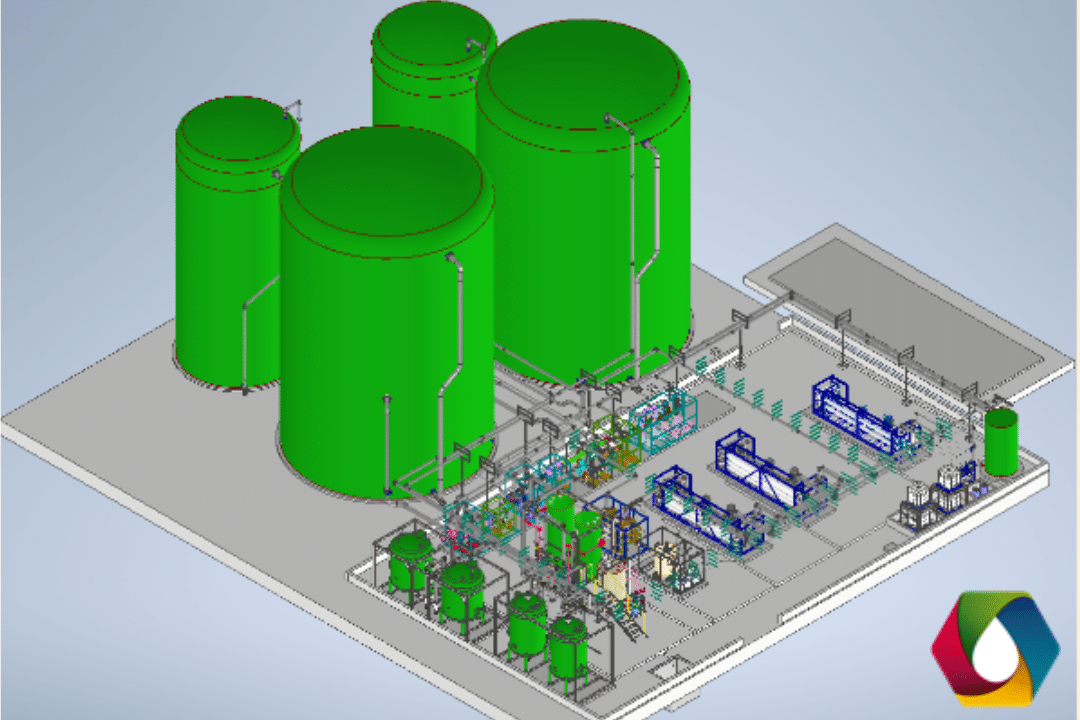Click the hexagonal water-drop logo
Viewport: 1080px width, 720px height.
pyautogui.click(x=994, y=646)
